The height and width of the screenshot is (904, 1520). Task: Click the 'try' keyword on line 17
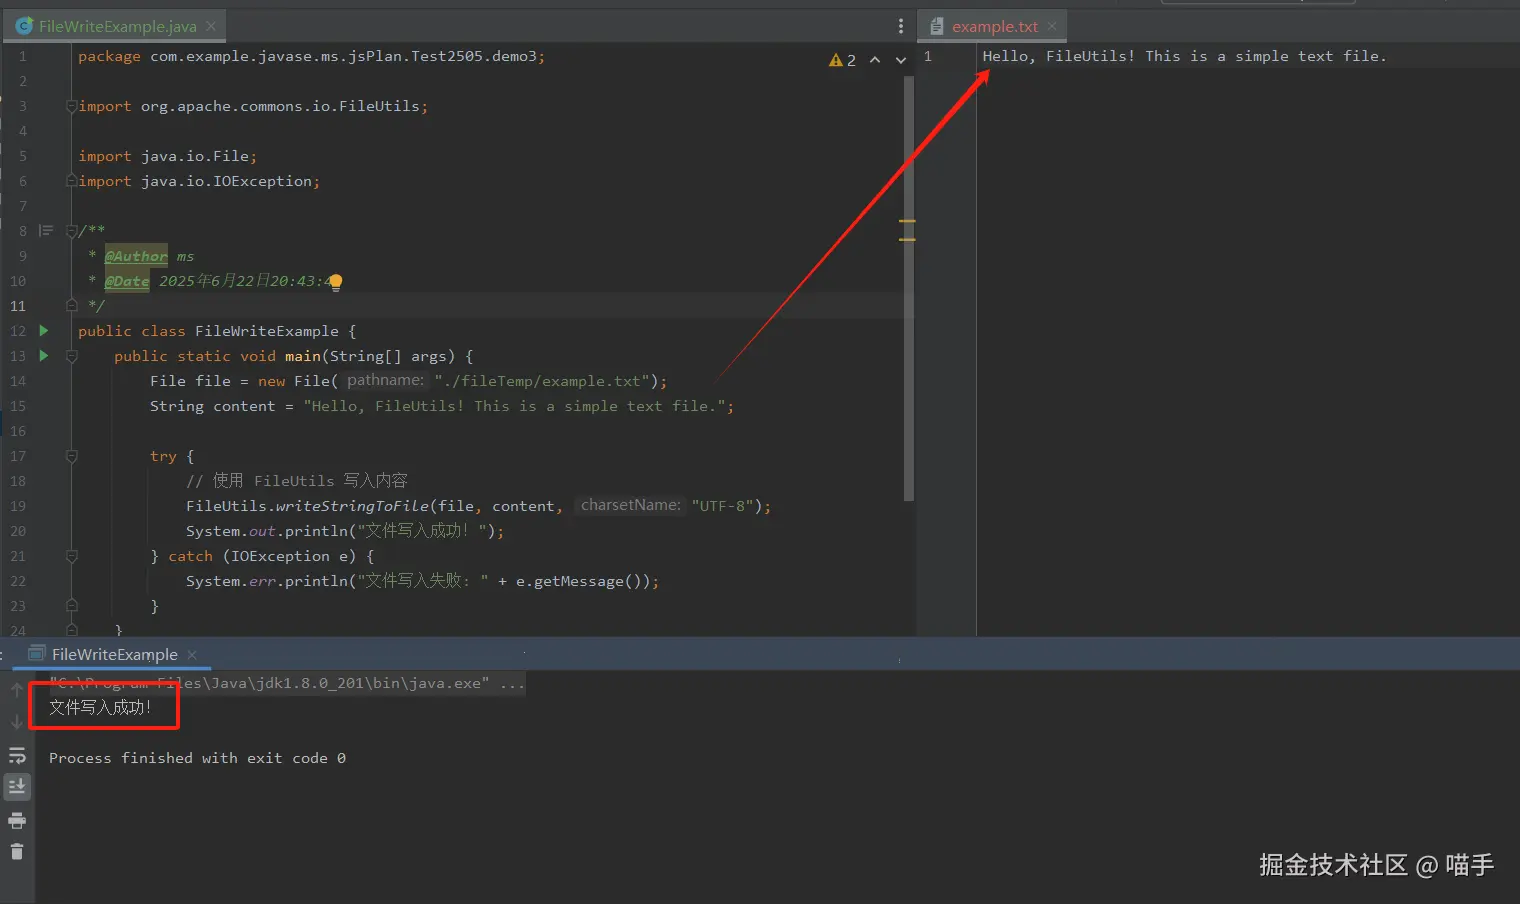click(x=163, y=456)
